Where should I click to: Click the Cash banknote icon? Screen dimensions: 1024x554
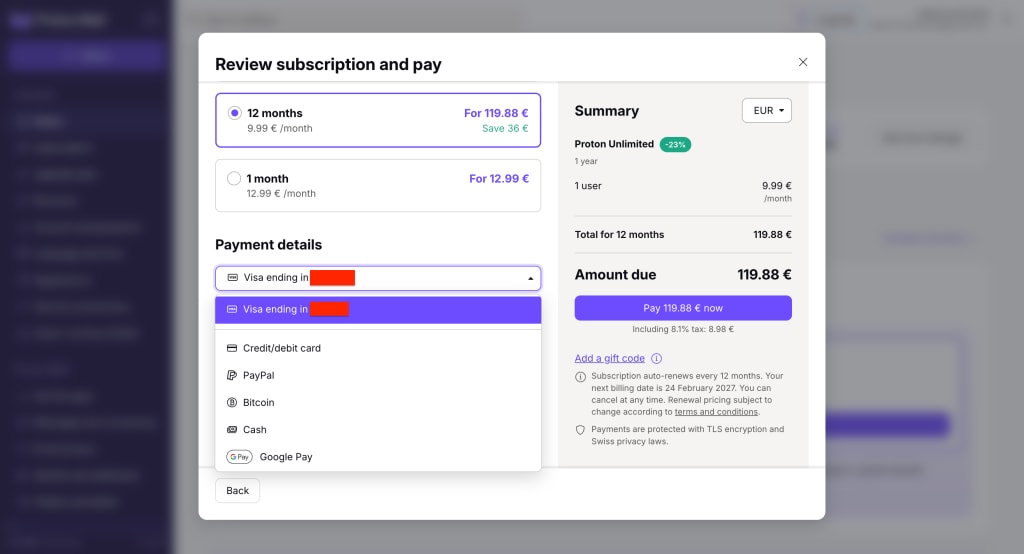tap(232, 430)
